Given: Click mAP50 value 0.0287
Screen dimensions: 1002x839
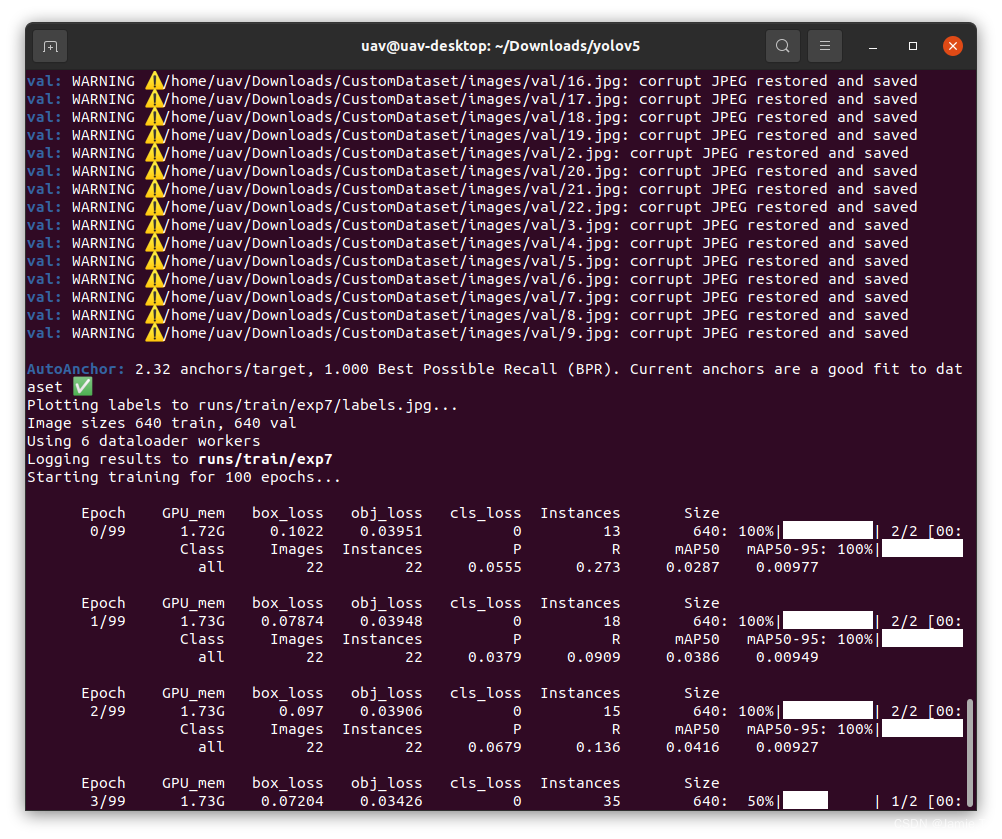Looking at the screenshot, I should (x=693, y=567).
